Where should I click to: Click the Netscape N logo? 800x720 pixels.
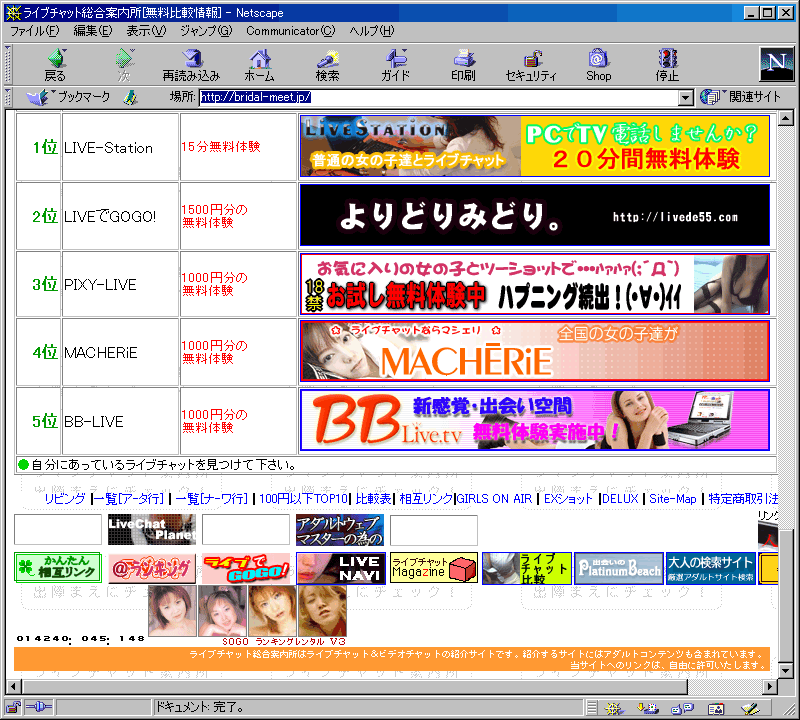pyautogui.click(x=777, y=64)
